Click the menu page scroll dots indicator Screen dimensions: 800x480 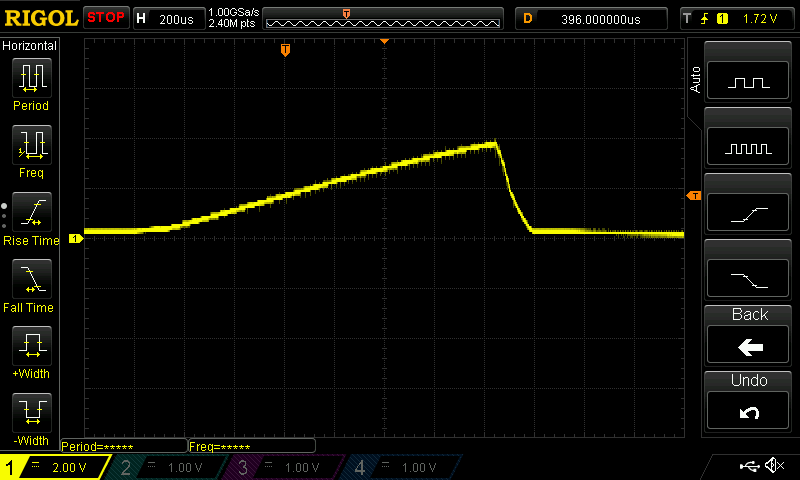point(4,216)
